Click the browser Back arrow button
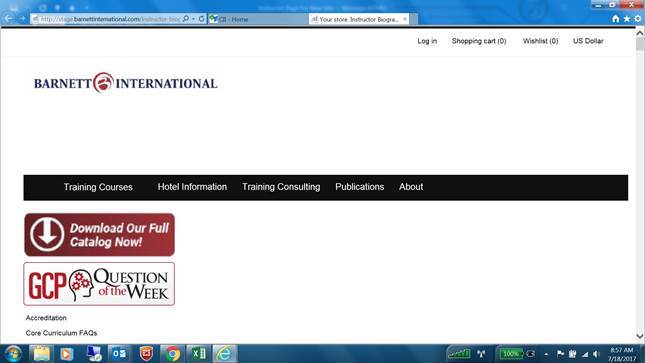Image resolution: width=645 pixels, height=363 pixels. tap(9, 19)
